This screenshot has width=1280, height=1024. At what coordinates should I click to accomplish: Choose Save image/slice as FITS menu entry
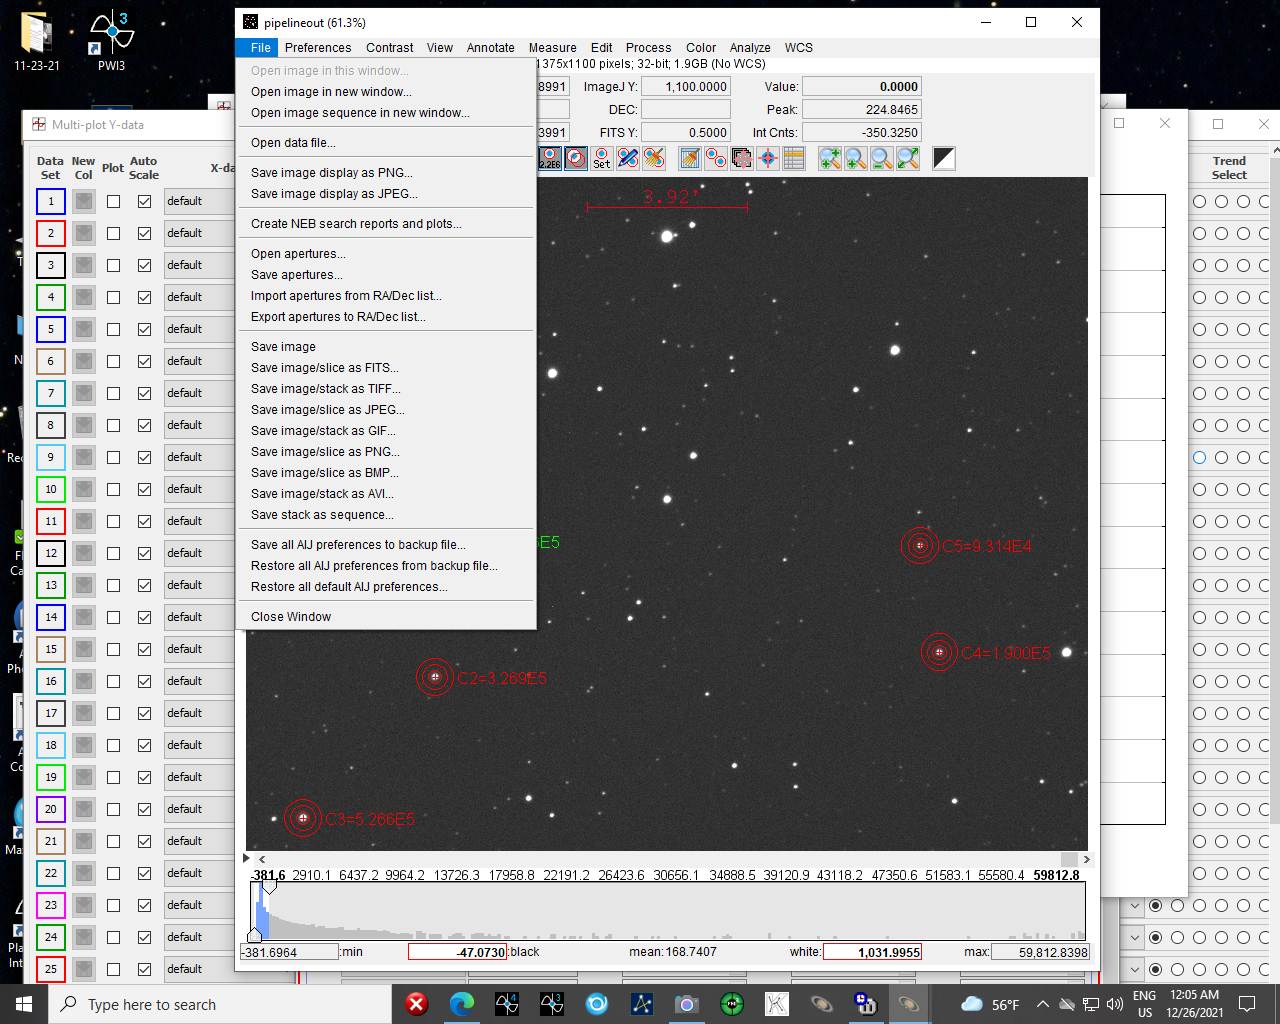click(324, 368)
